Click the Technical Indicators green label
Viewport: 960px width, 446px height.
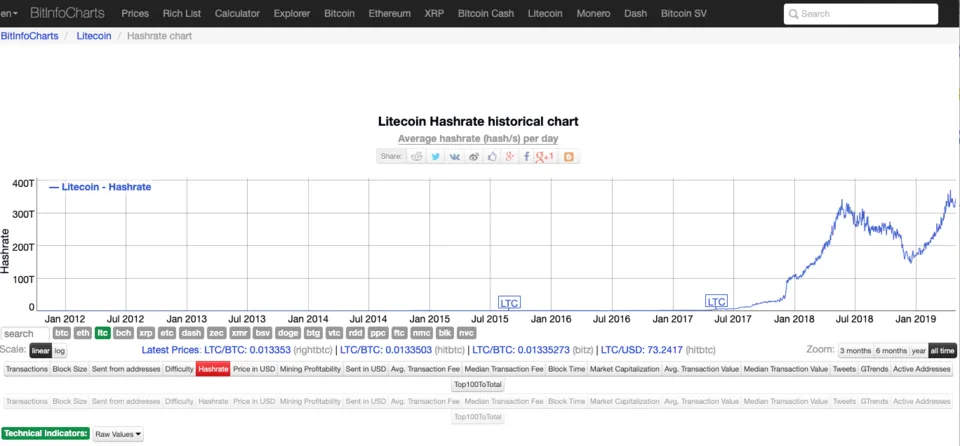45,434
